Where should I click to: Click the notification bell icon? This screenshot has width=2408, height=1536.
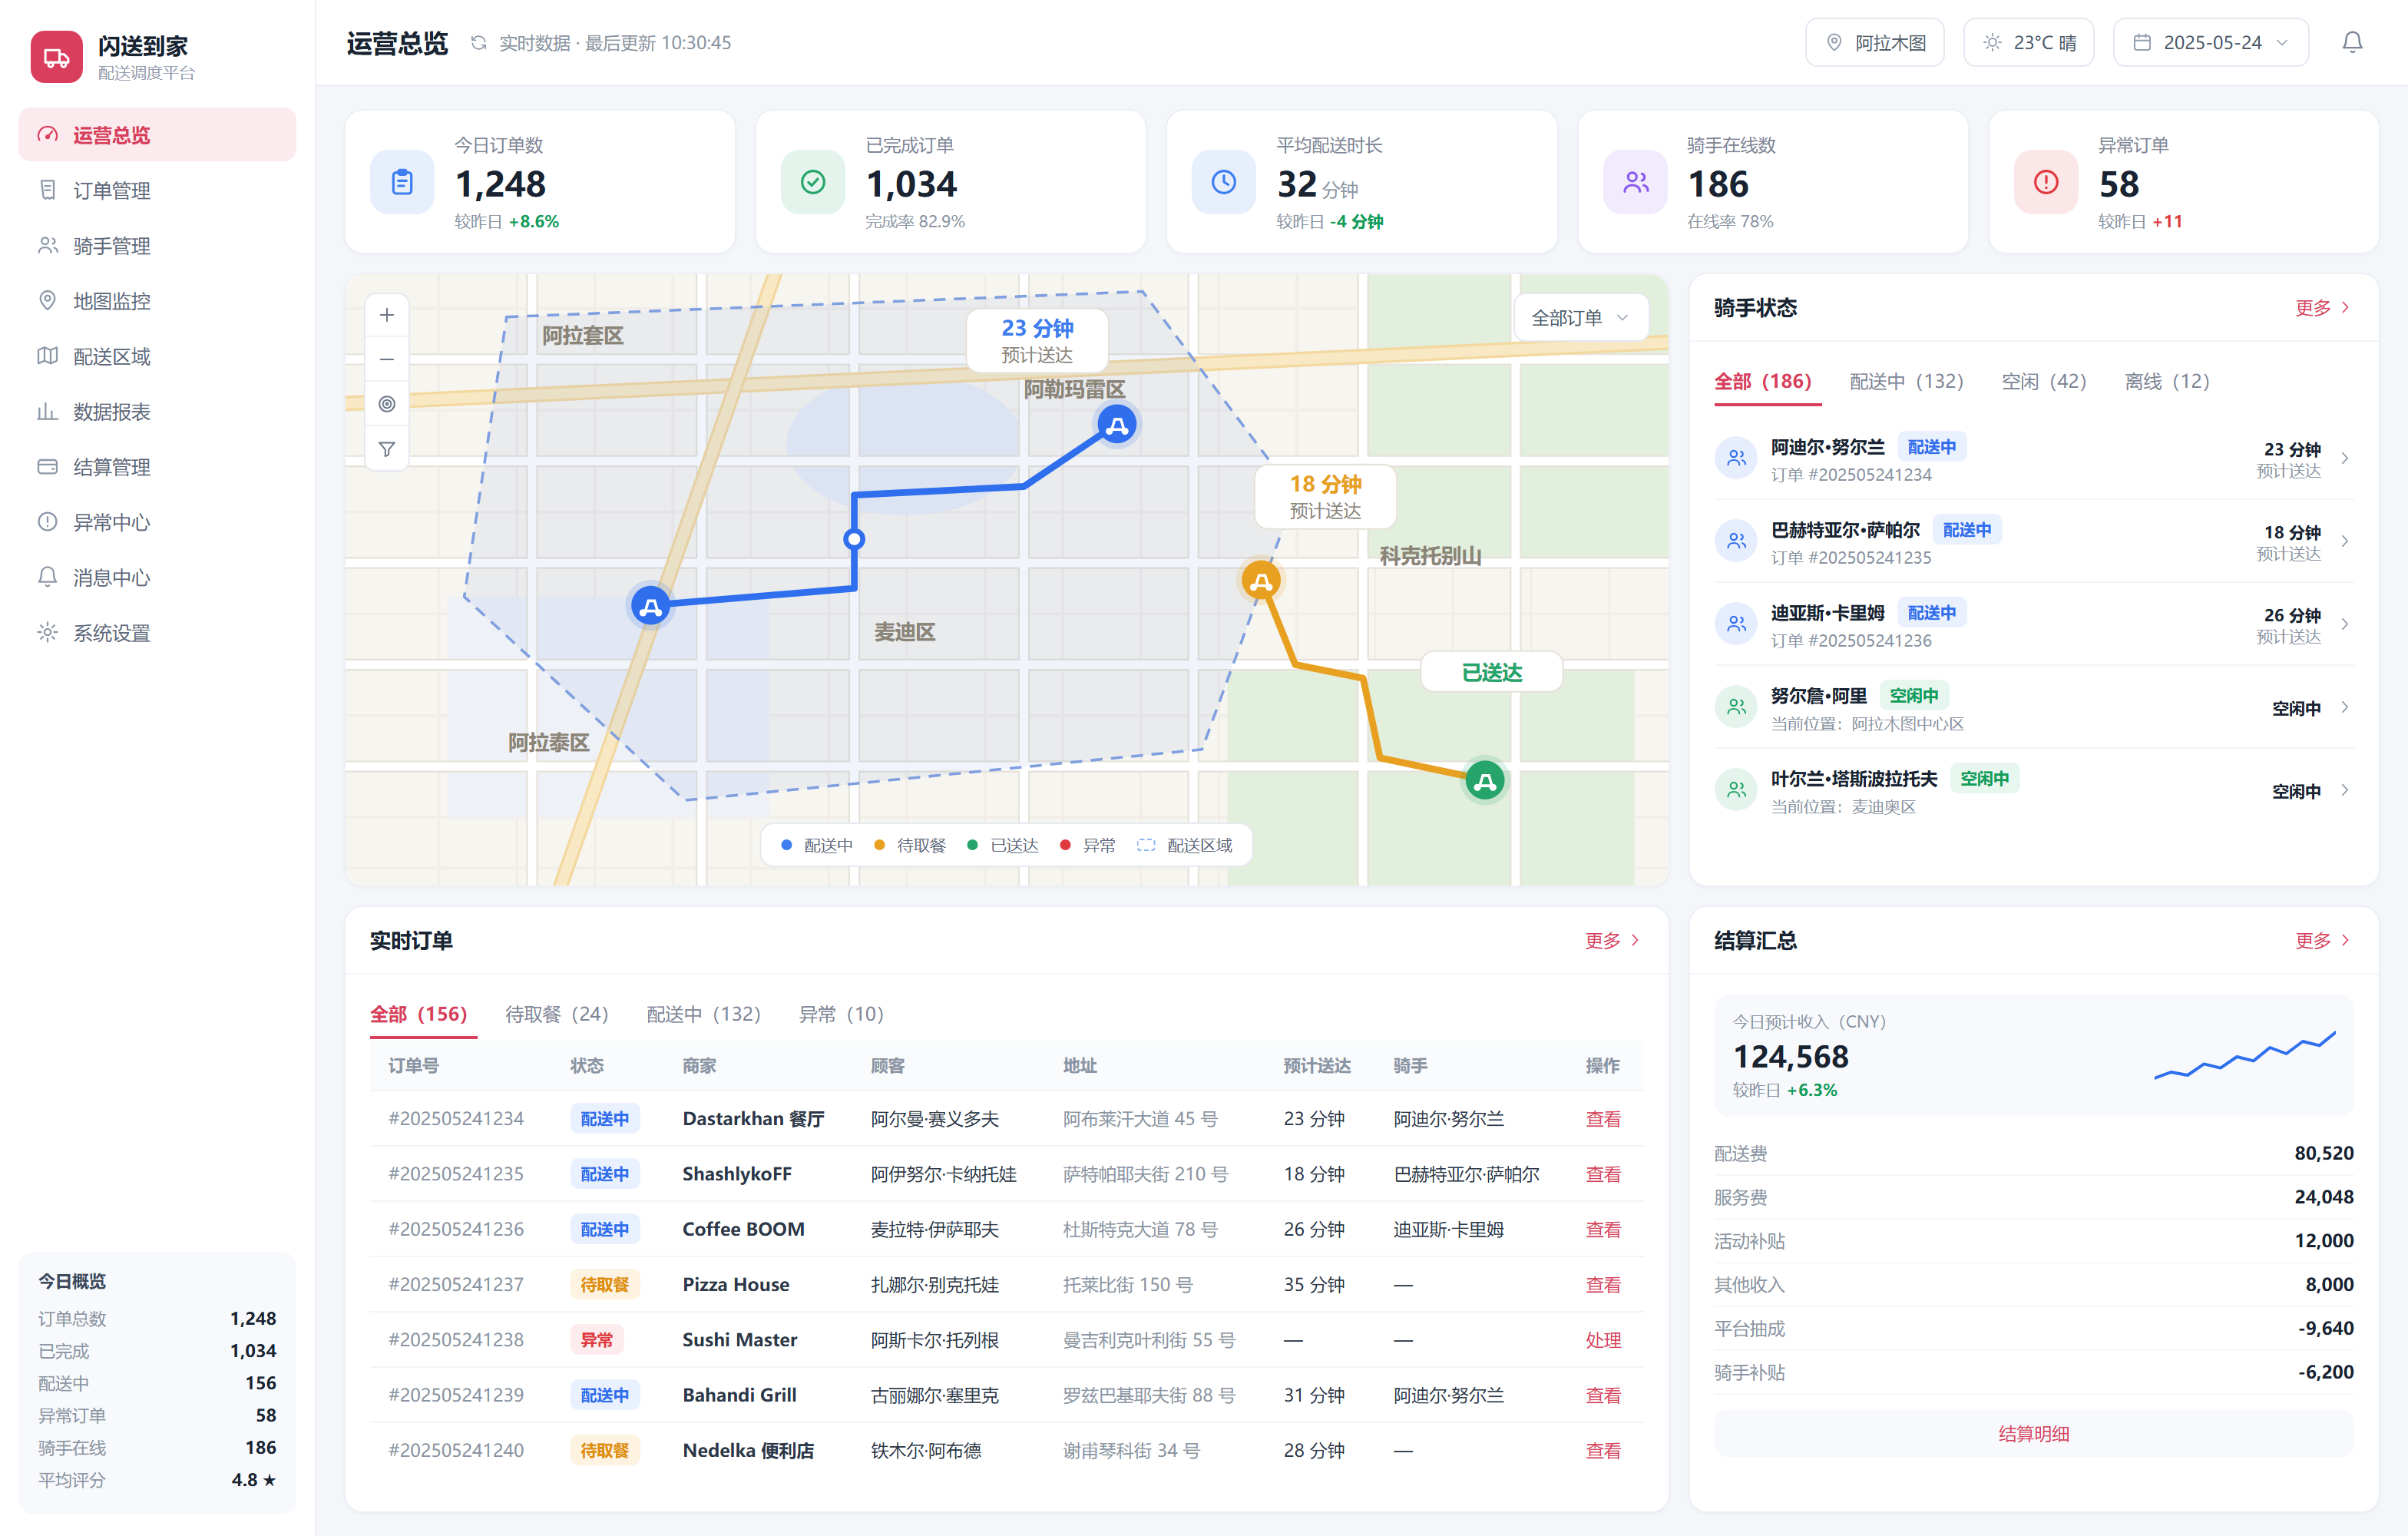[x=2352, y=42]
